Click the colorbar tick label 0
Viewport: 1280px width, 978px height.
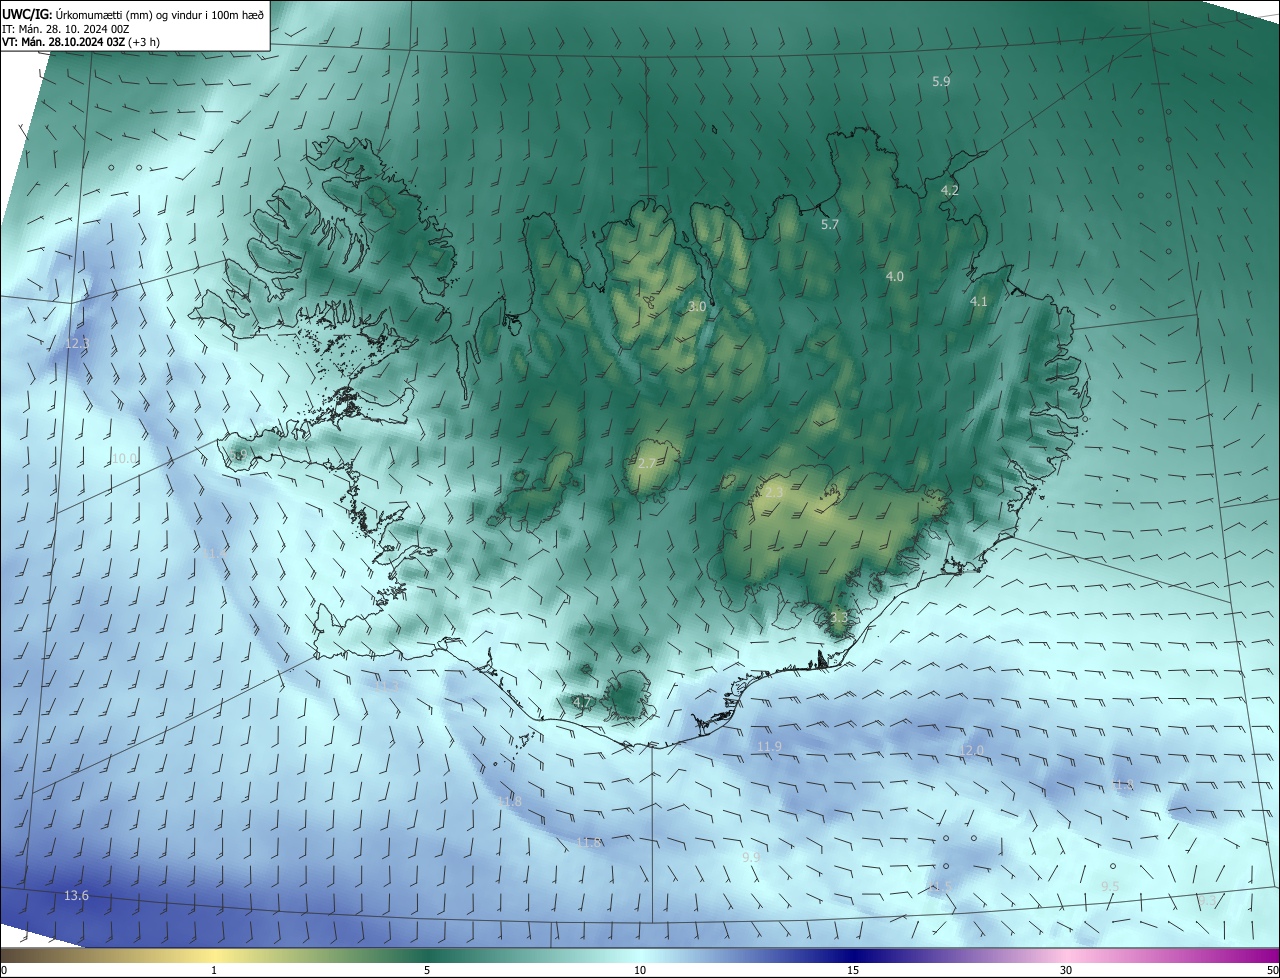[4, 970]
